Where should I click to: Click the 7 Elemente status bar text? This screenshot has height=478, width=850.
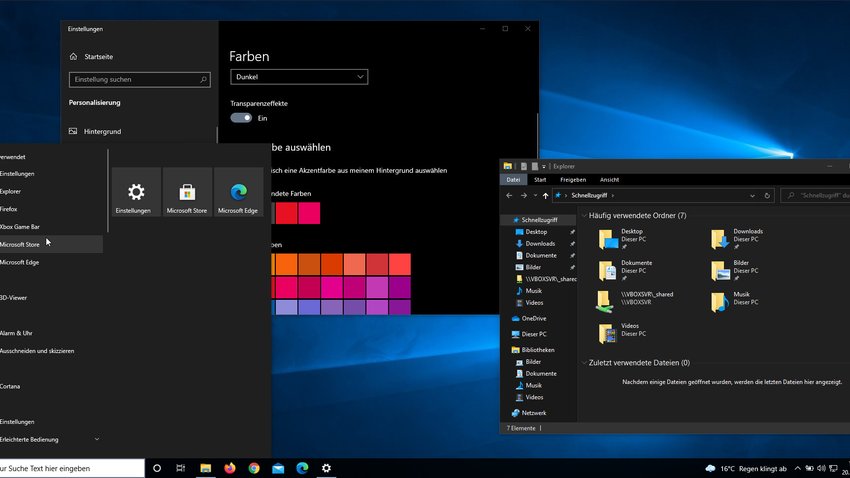521,428
